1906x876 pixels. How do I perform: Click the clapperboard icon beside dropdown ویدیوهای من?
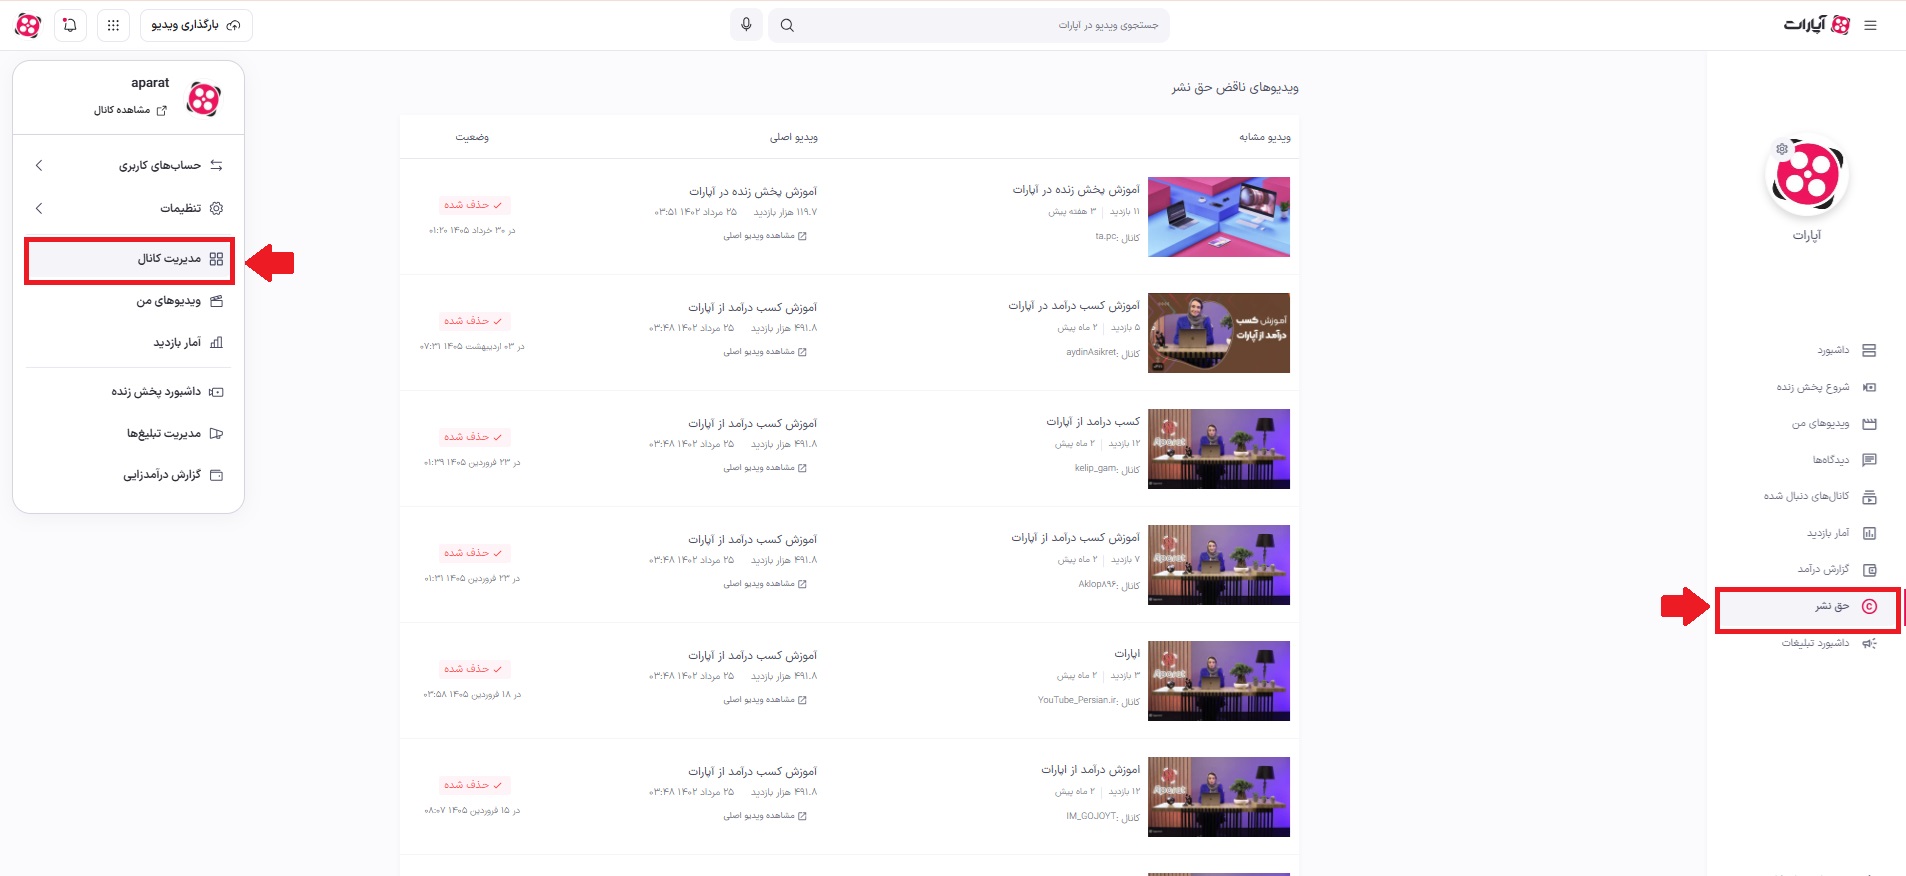pos(216,301)
